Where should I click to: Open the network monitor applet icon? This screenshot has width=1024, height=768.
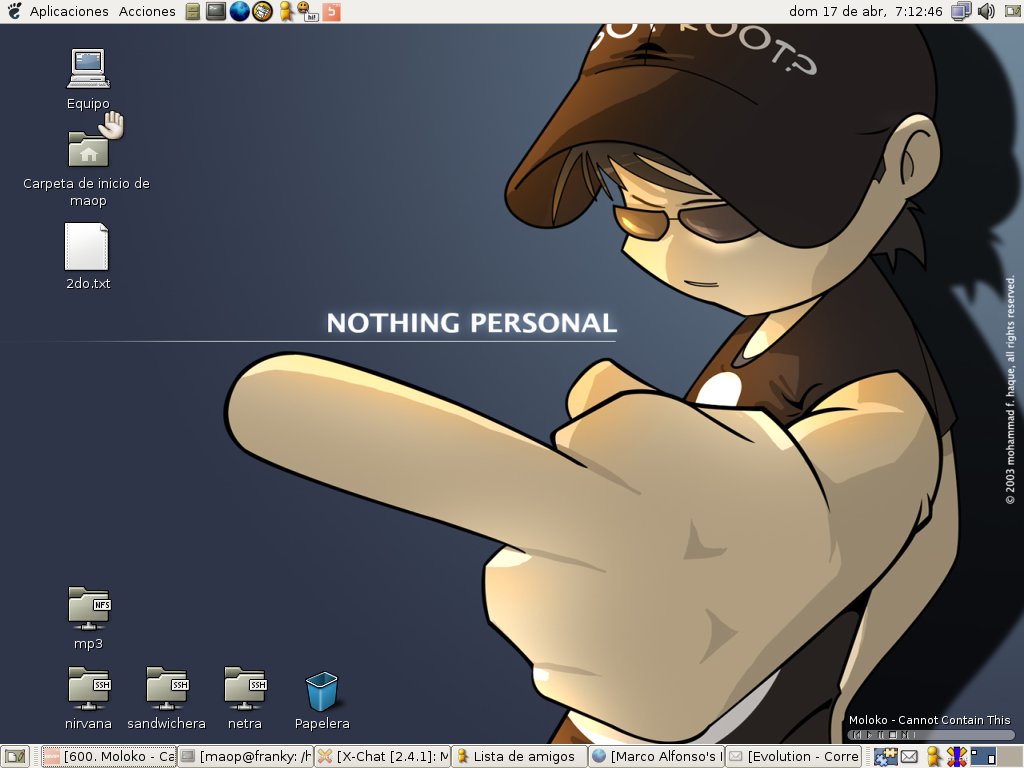coord(961,11)
